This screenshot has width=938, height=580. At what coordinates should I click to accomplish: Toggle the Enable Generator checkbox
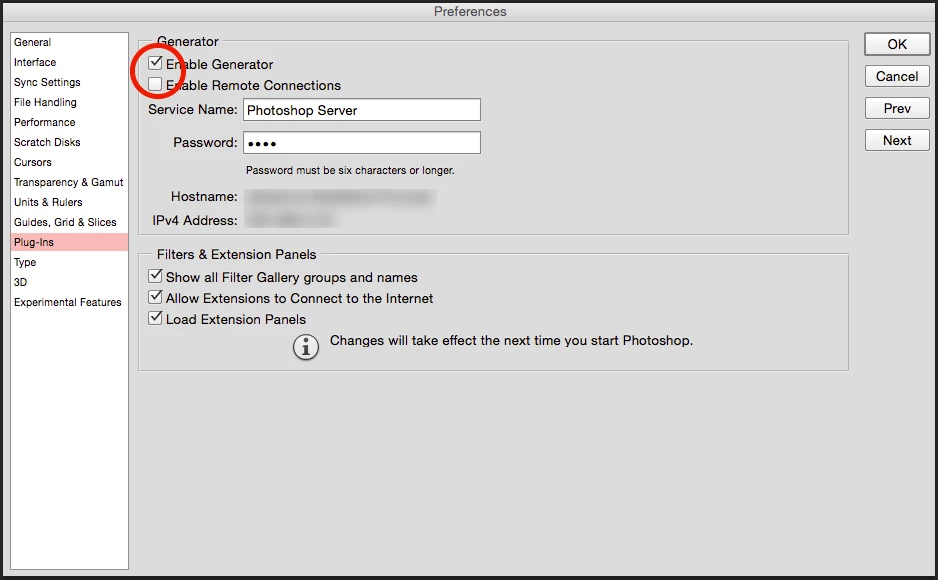(x=156, y=63)
